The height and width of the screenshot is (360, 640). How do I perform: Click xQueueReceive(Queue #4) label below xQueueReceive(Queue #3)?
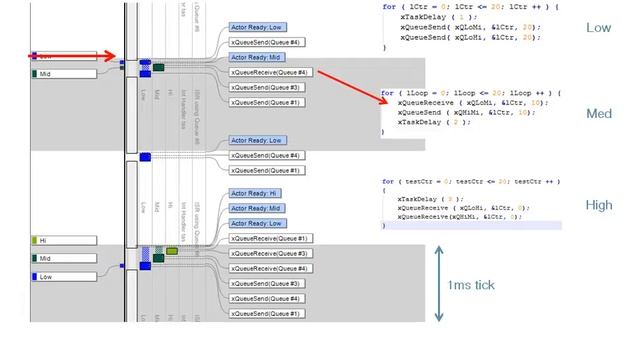[x=271, y=269]
